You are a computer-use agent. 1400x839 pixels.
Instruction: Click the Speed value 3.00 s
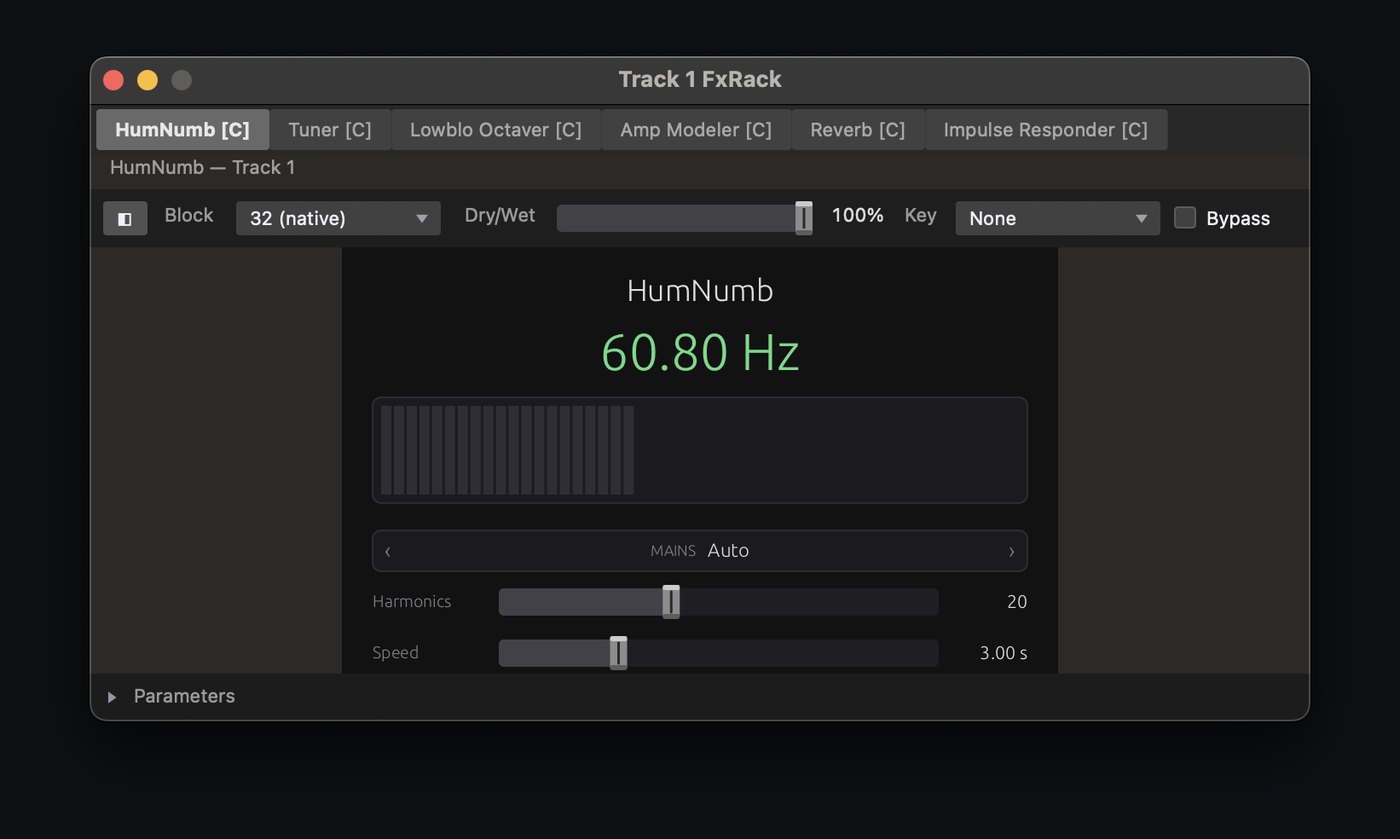(x=1003, y=653)
